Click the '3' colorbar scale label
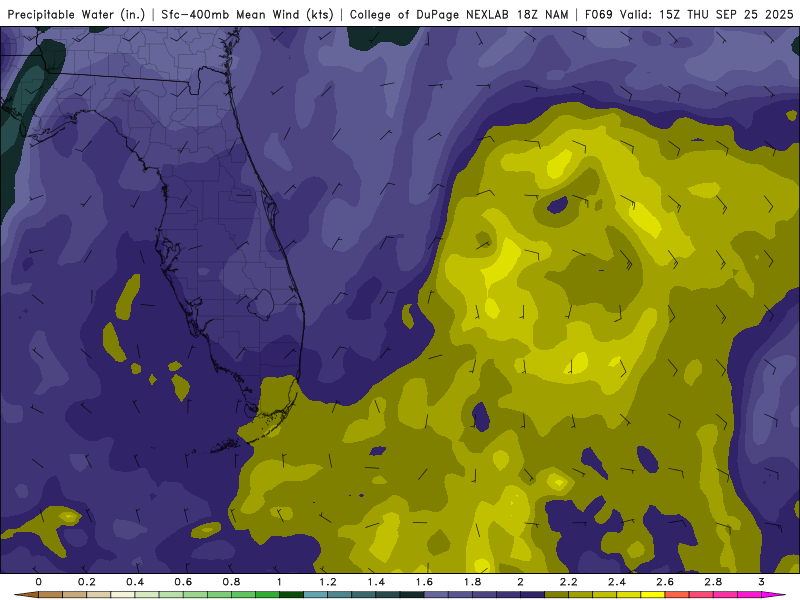Viewport: 800px width, 600px height. coord(761,582)
